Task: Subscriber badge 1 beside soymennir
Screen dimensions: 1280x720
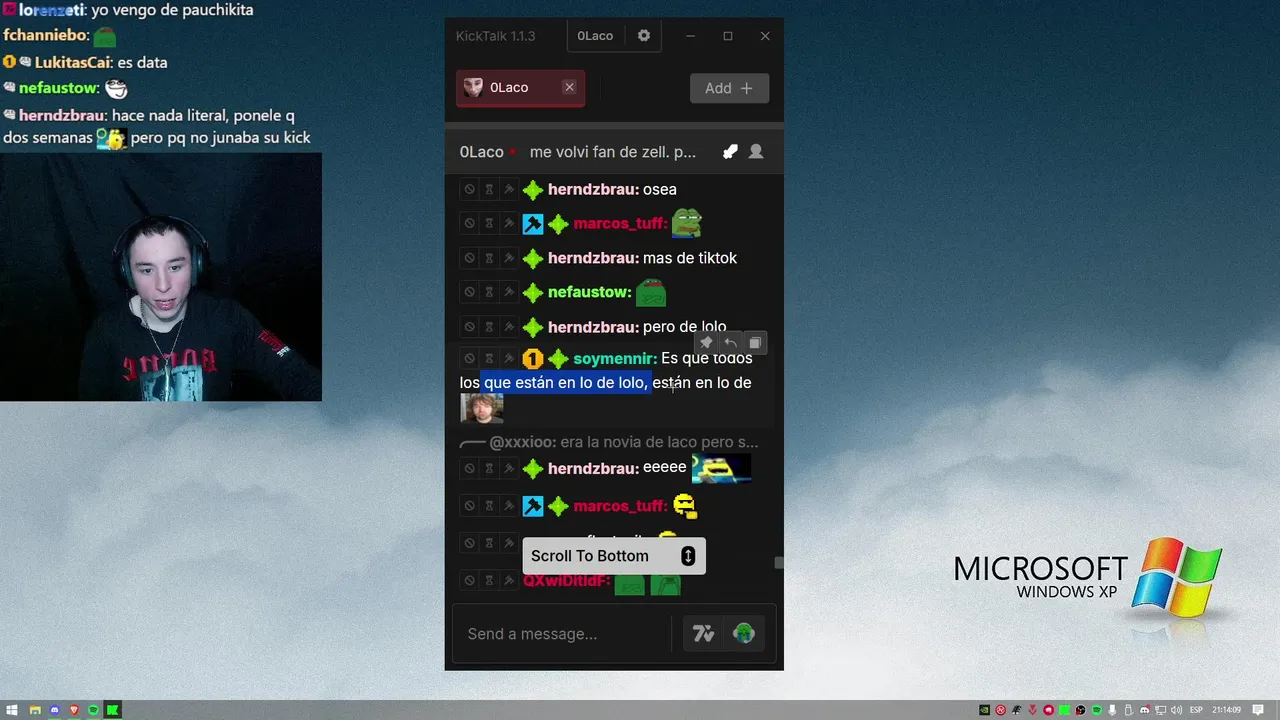Action: [x=533, y=358]
